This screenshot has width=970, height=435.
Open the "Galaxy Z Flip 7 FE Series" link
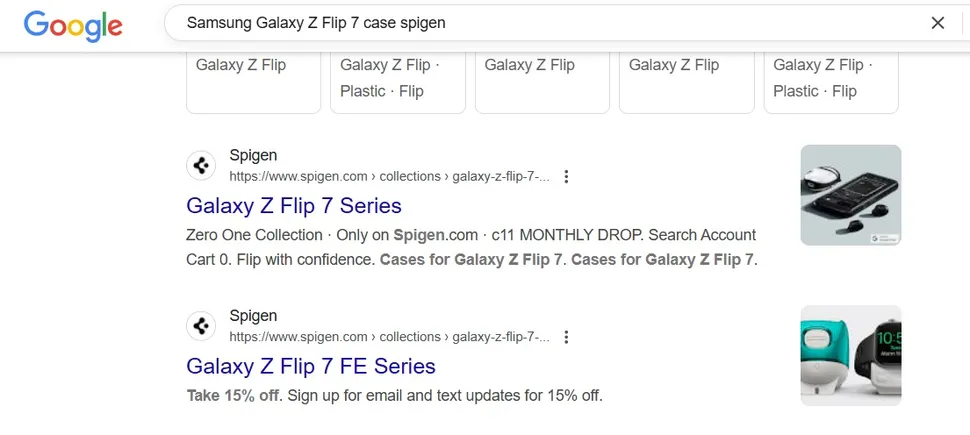tap(311, 366)
